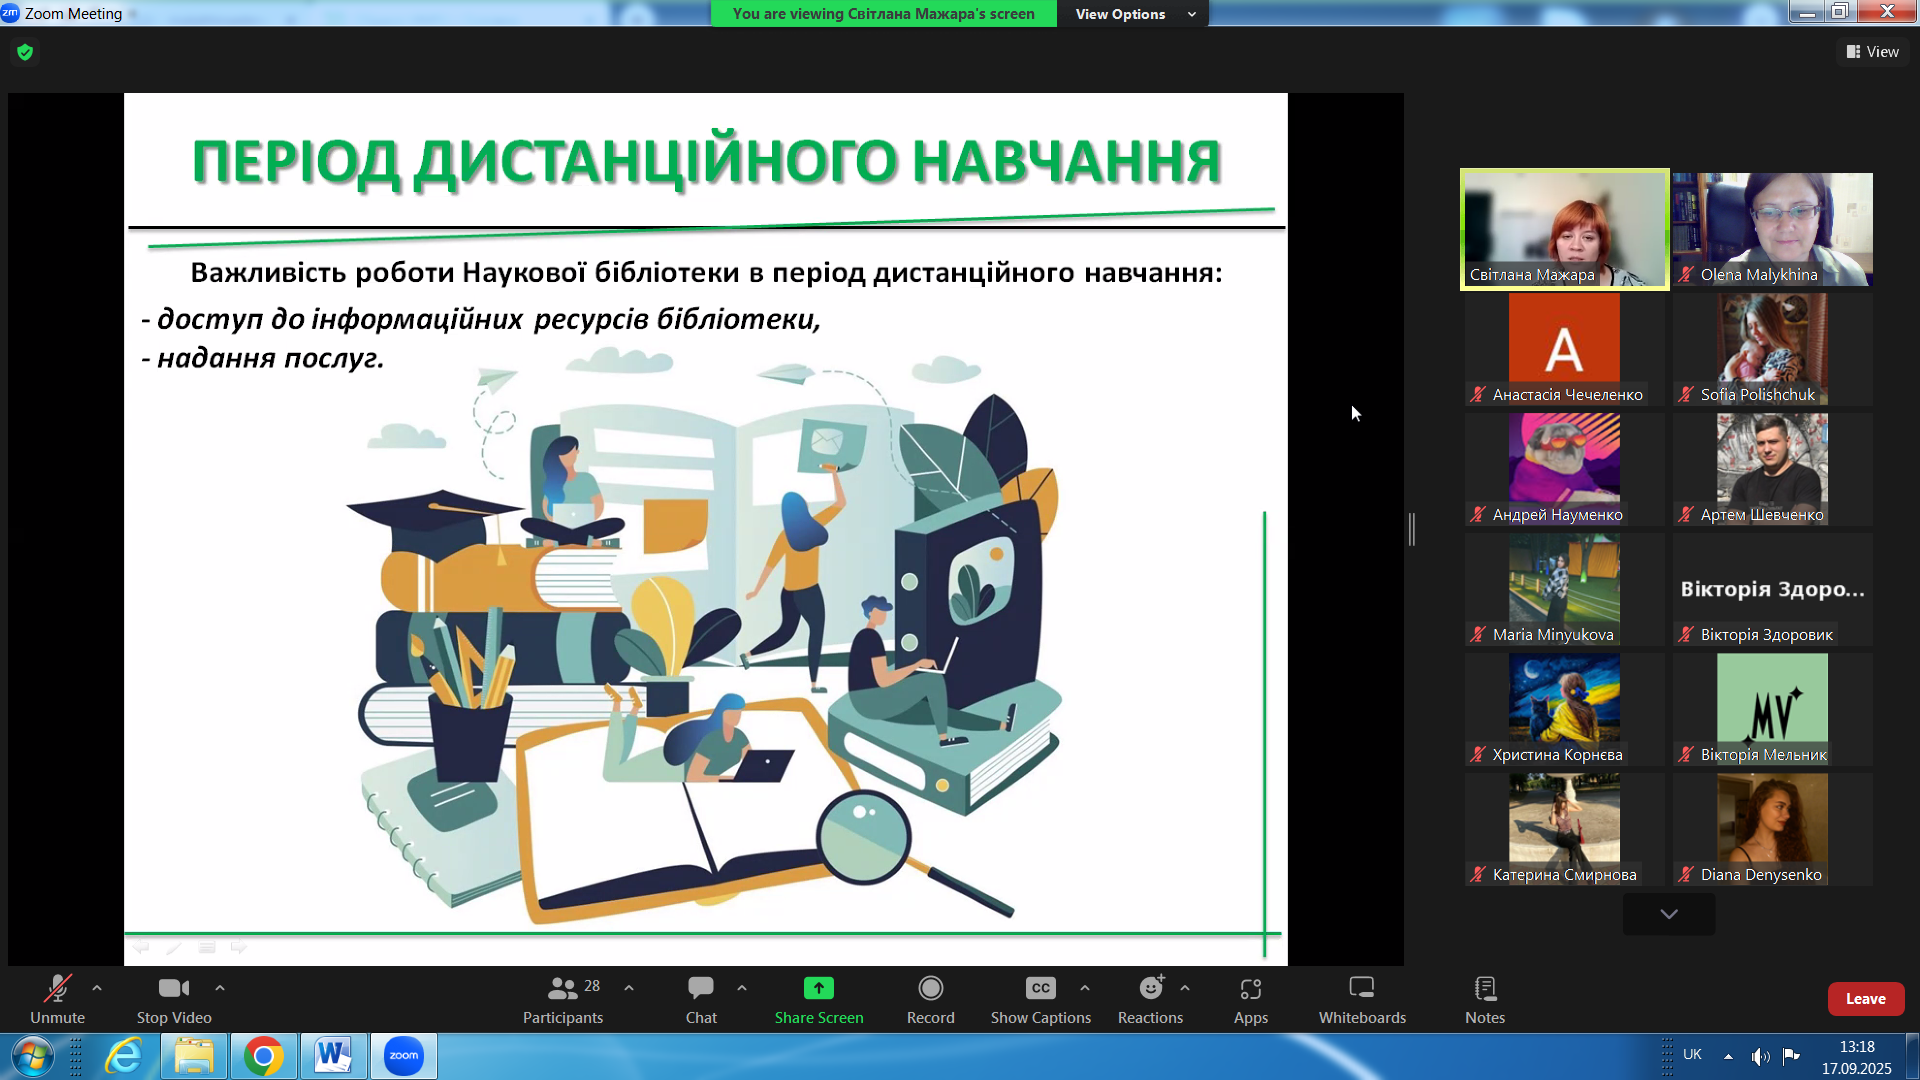Expand more participant videos chevron
Screen dimensions: 1920x1080
point(1668,914)
